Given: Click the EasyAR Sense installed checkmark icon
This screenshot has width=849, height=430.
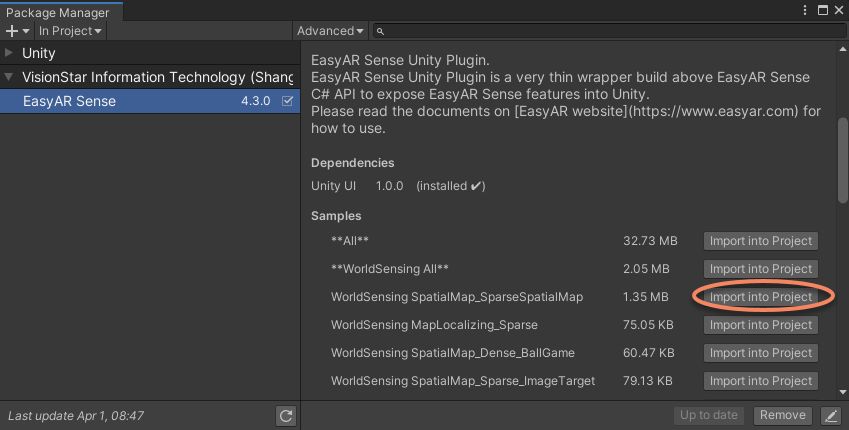Looking at the screenshot, I should (288, 101).
